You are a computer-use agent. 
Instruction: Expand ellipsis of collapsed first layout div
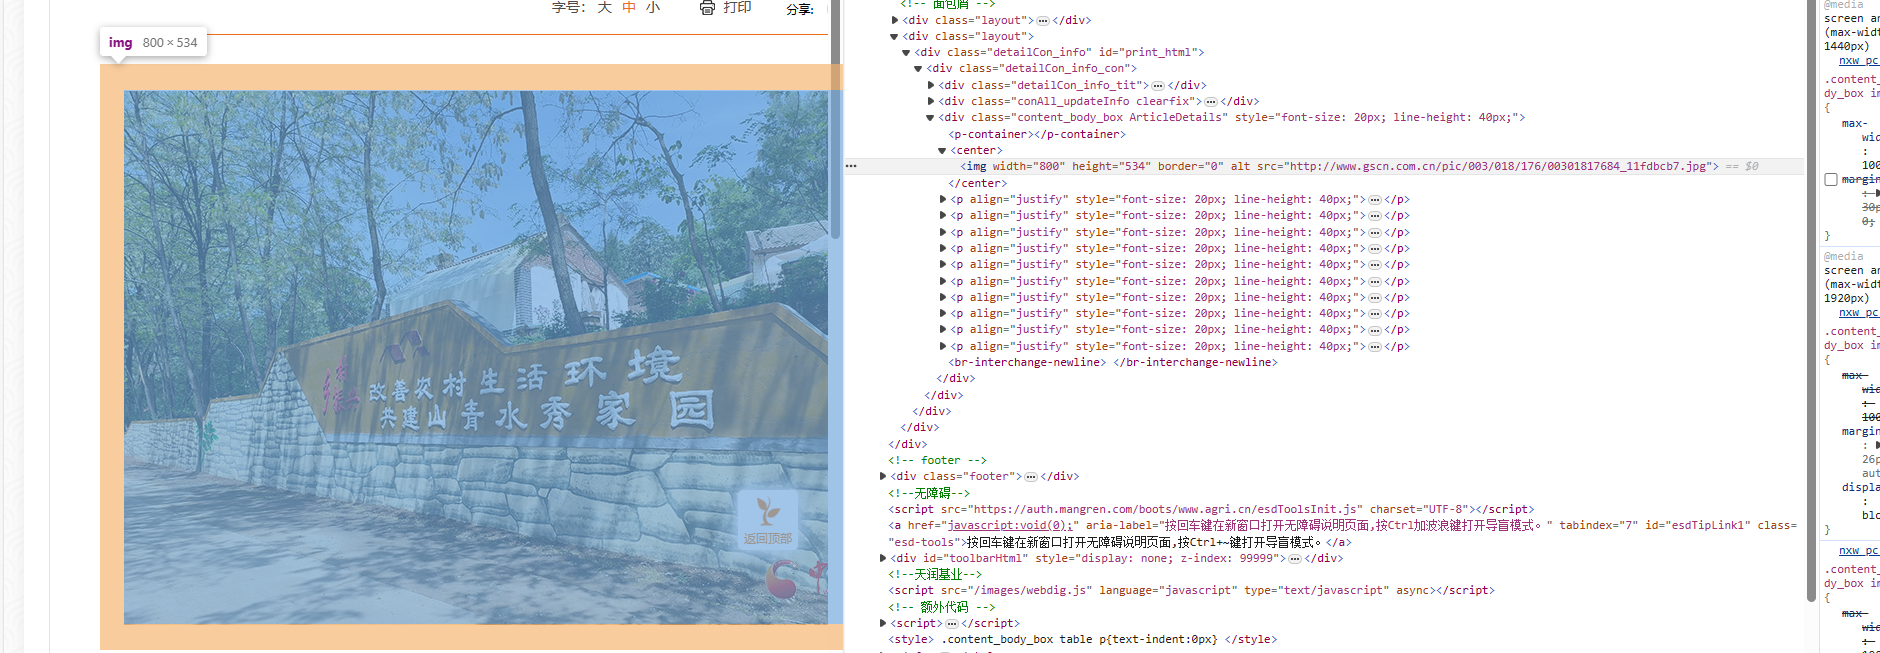point(1043,20)
